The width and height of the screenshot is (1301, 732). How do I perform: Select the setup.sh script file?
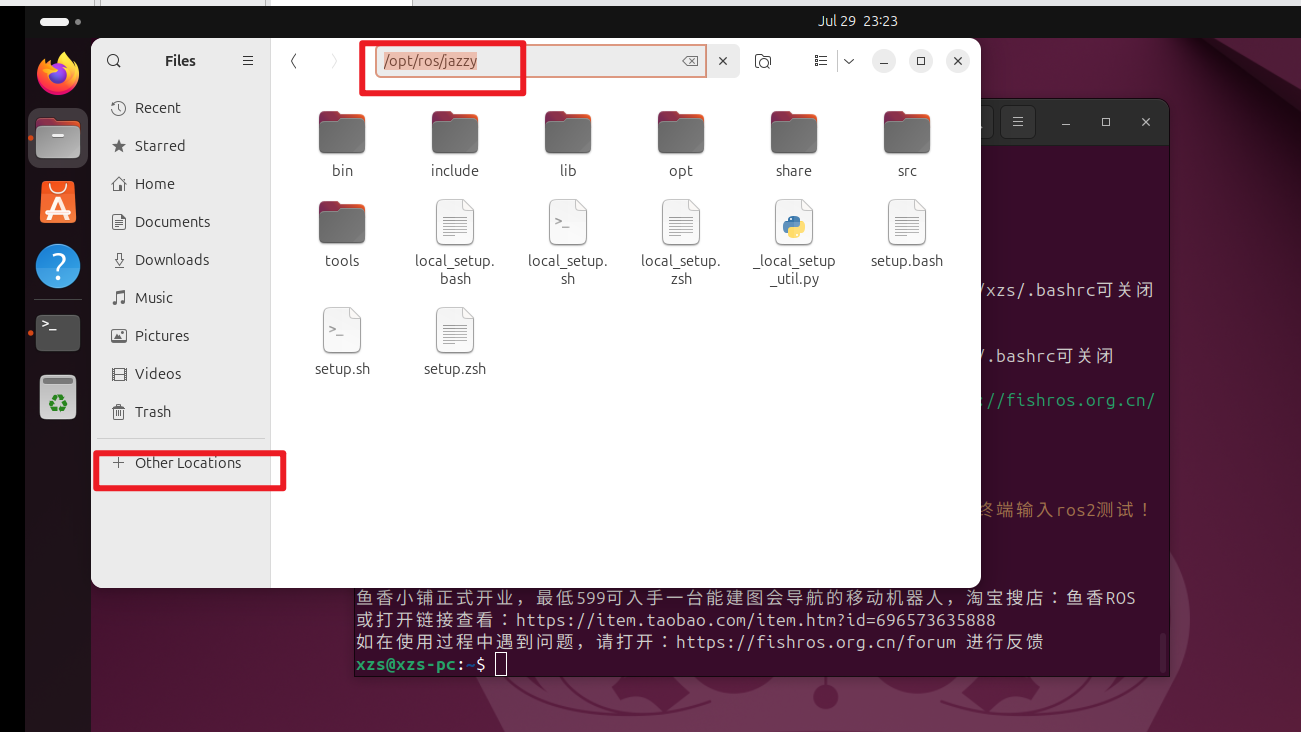[x=342, y=341]
